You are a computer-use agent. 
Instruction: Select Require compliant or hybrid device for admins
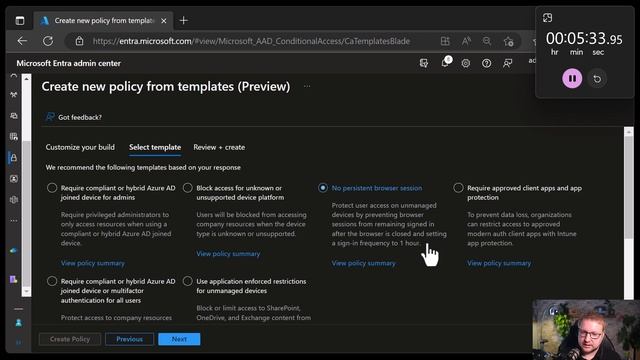click(52, 188)
